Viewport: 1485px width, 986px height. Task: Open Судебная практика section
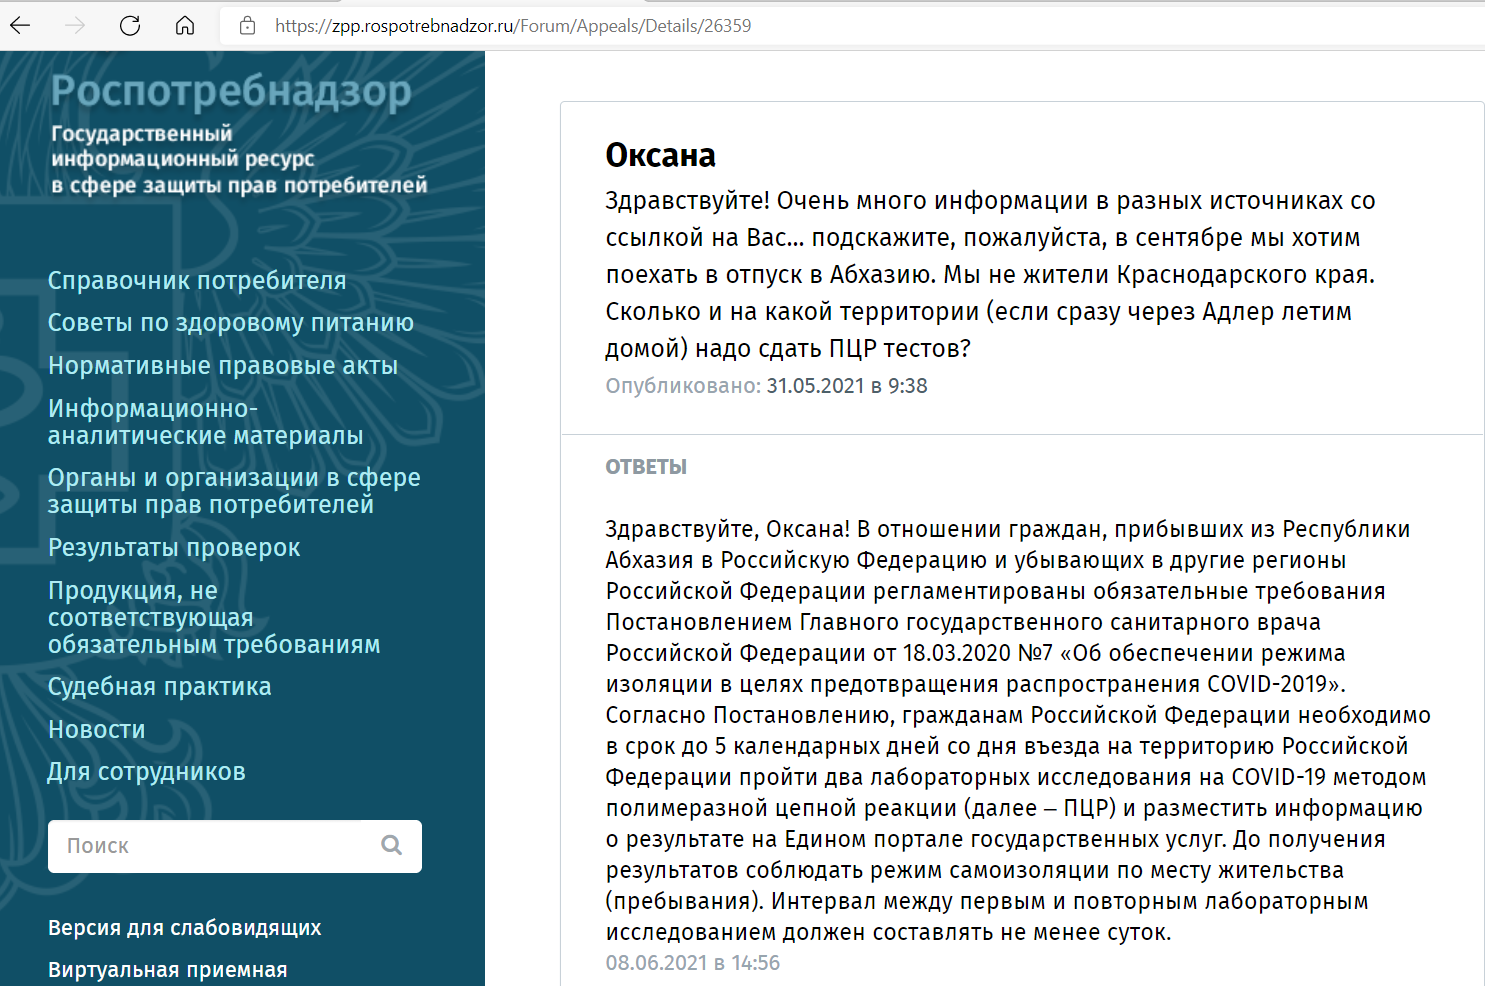(x=160, y=687)
